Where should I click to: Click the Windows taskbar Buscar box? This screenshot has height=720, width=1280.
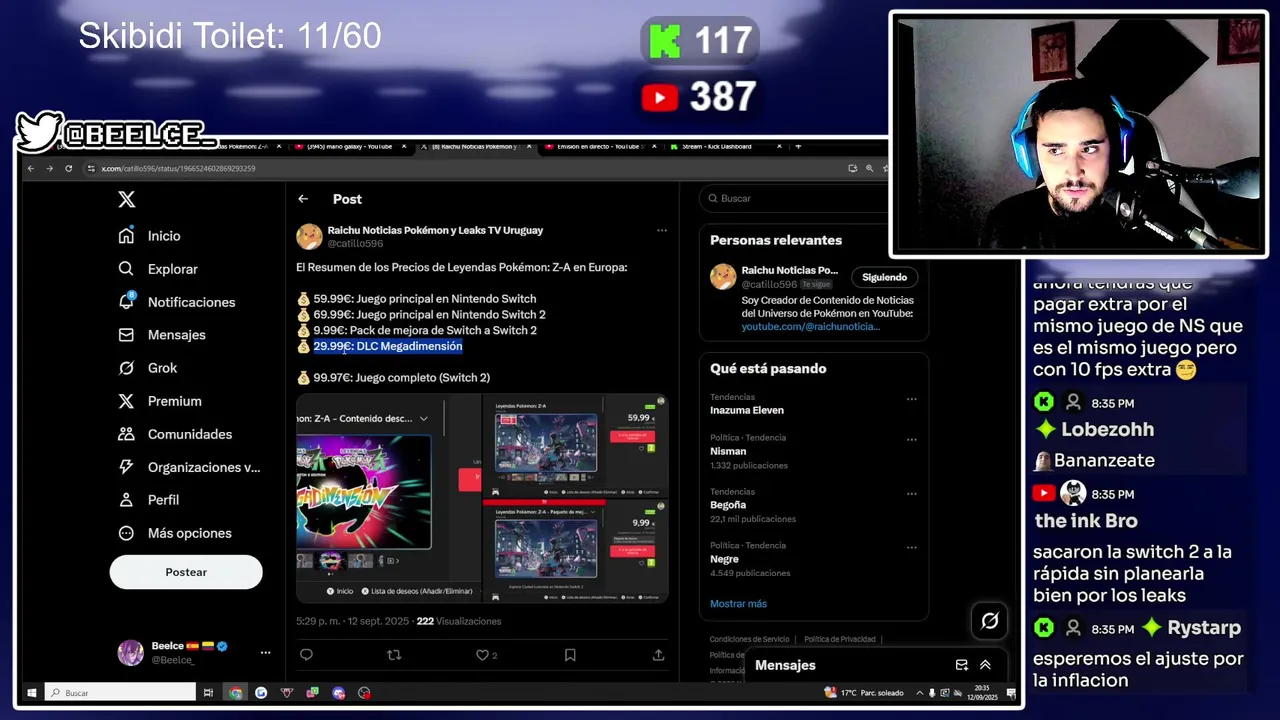(120, 692)
